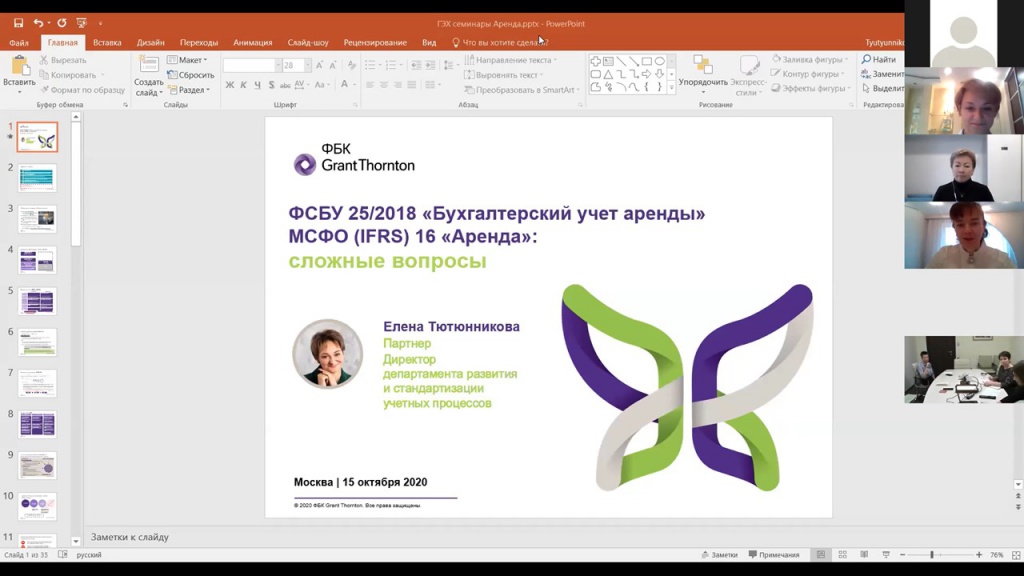1024x576 pixels.
Task: Open Заливка фигуры fill dropdown
Action: (810, 59)
